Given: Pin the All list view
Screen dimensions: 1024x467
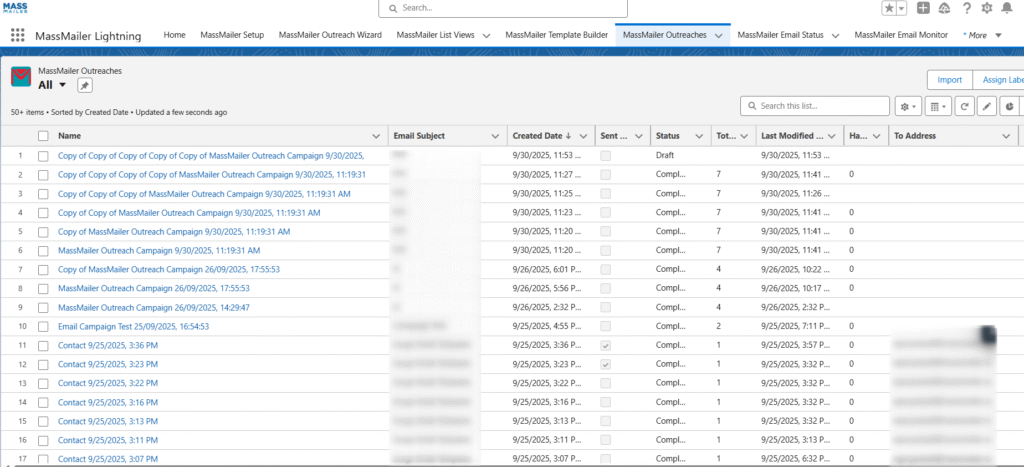Looking at the screenshot, I should coord(85,86).
